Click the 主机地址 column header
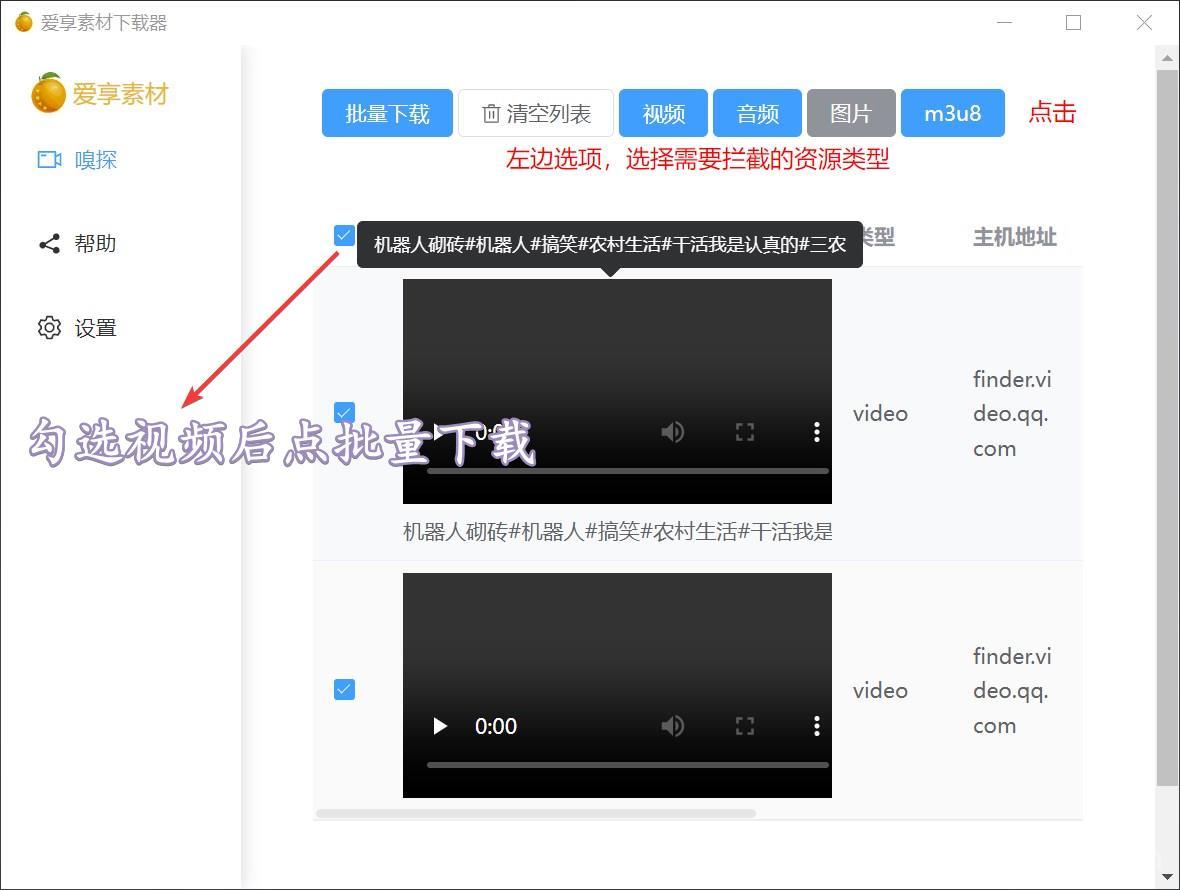The image size is (1180, 890). pyautogui.click(x=1014, y=237)
